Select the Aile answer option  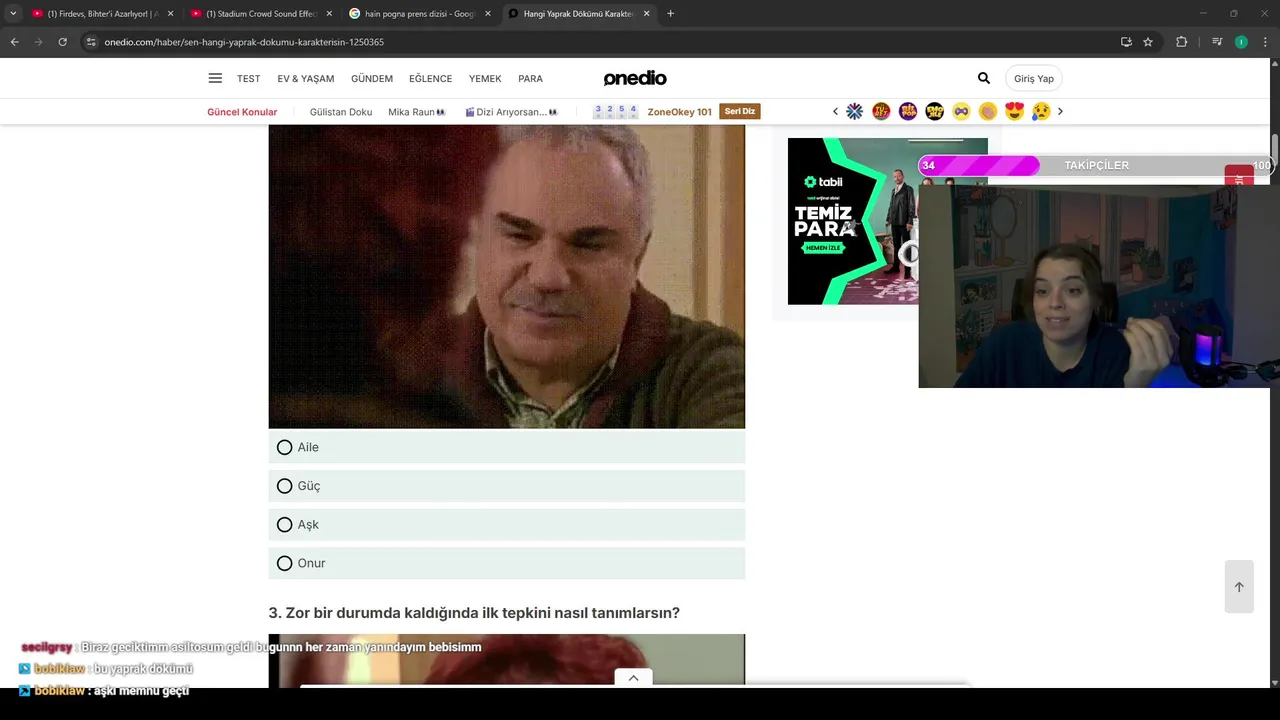(x=507, y=447)
